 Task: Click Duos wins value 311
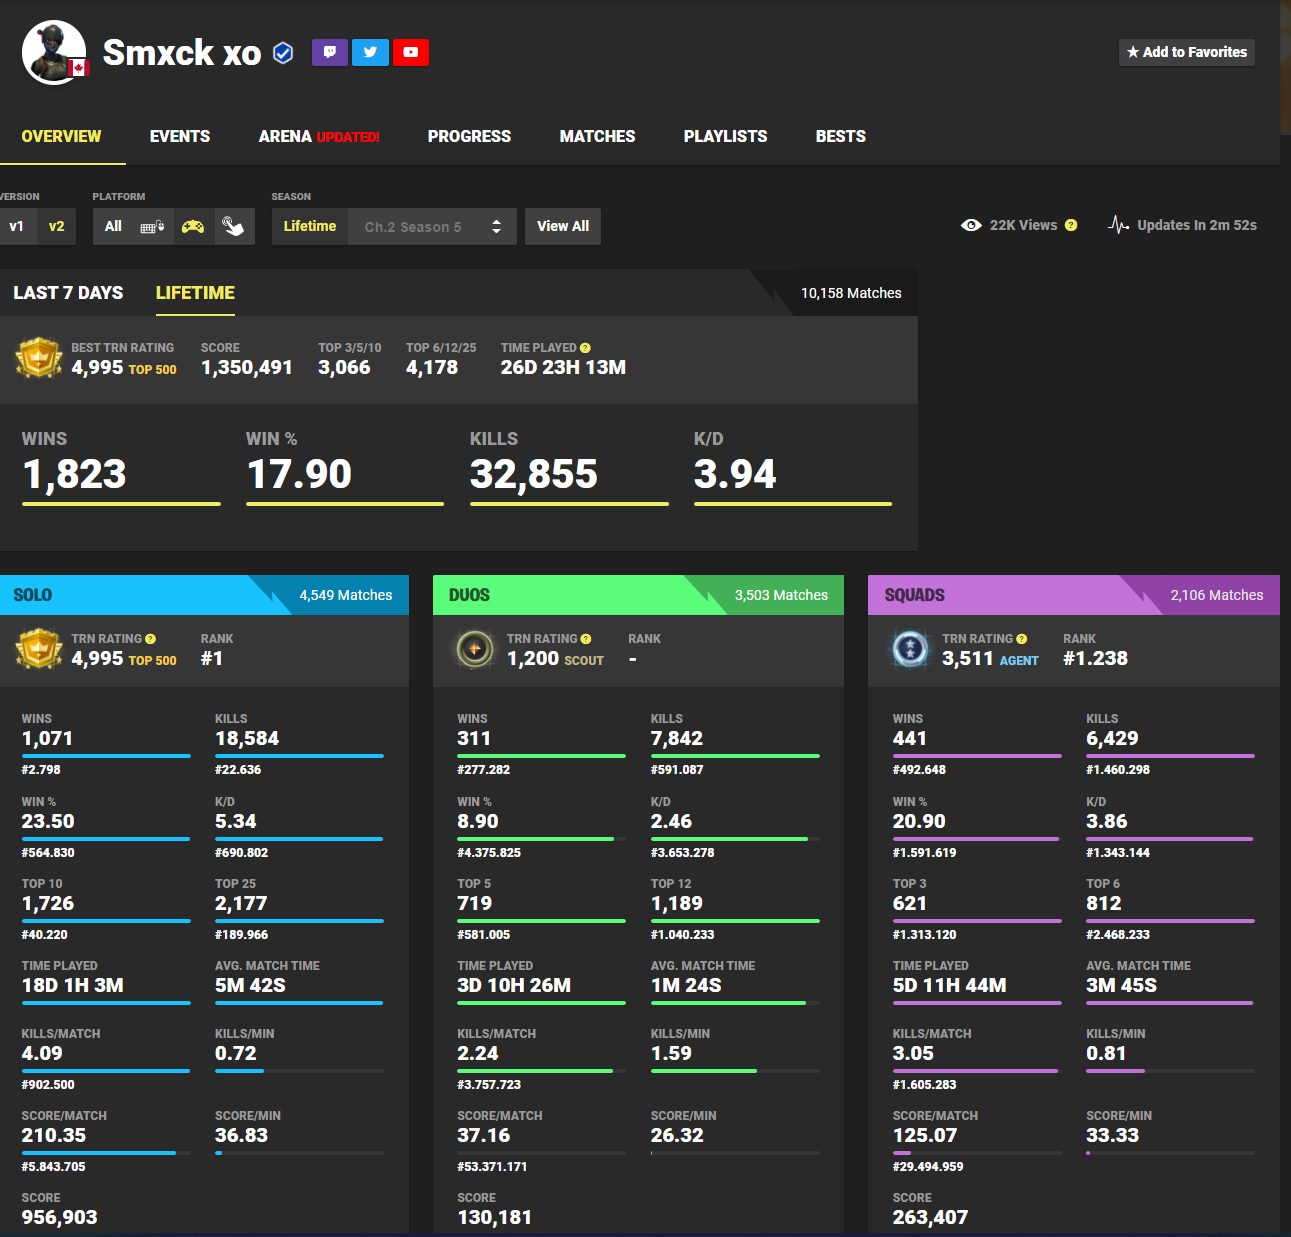[474, 738]
